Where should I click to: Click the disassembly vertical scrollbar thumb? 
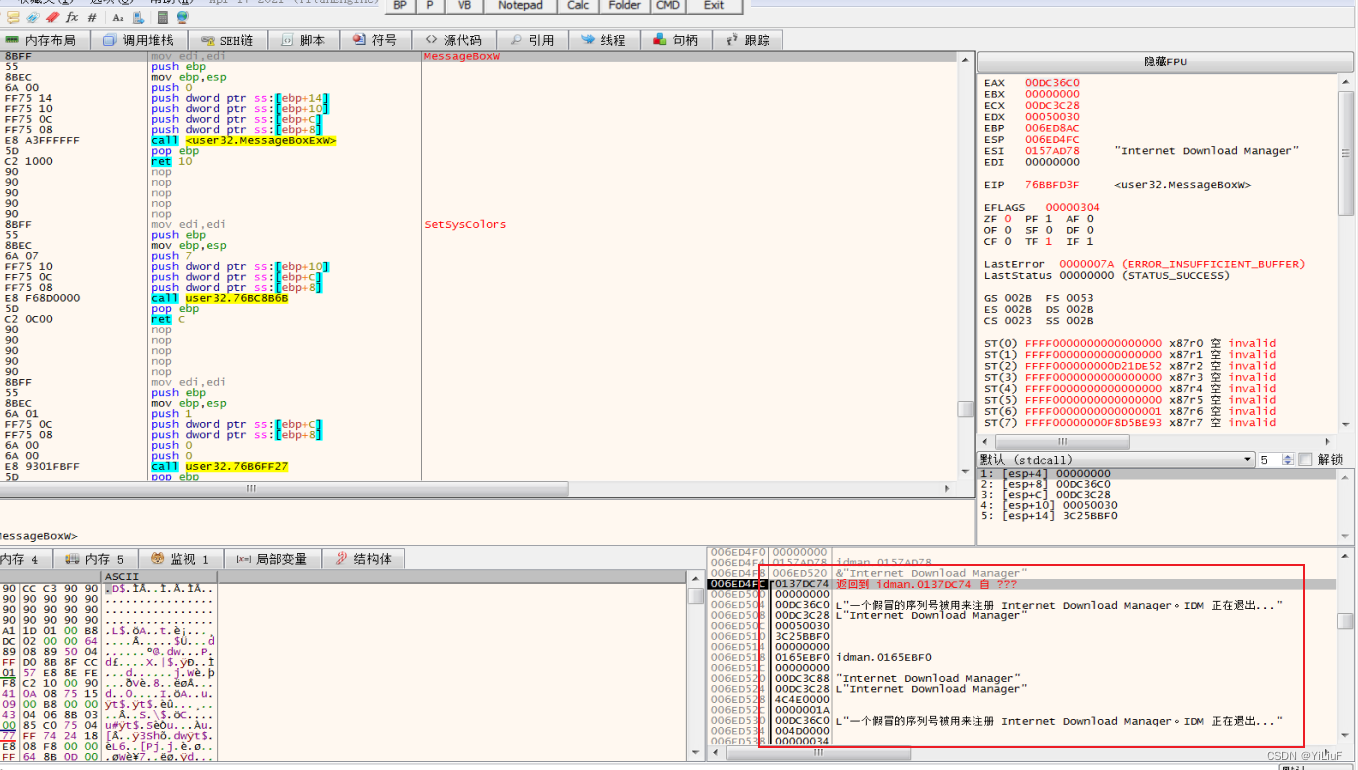pos(965,408)
